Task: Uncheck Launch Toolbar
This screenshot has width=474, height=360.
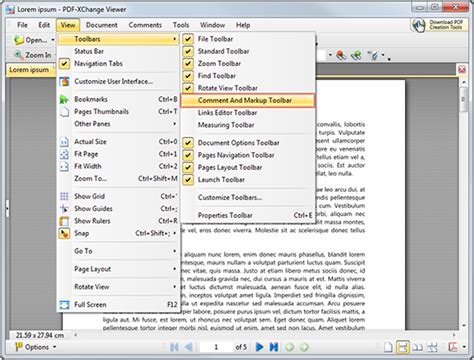Action: tap(188, 180)
